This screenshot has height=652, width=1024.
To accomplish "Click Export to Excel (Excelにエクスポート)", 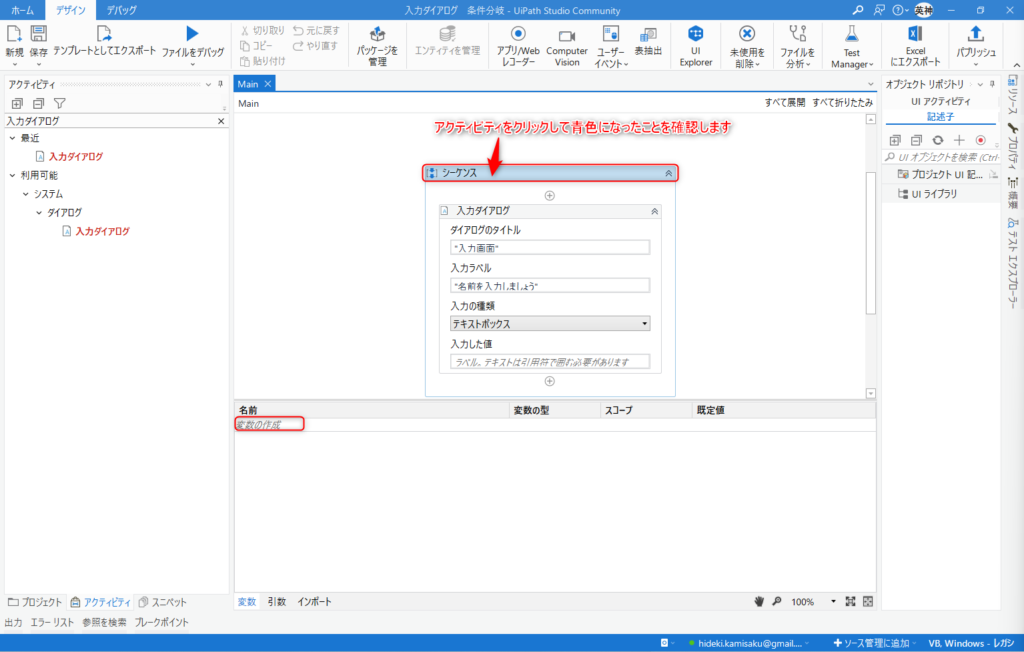I will (x=915, y=45).
